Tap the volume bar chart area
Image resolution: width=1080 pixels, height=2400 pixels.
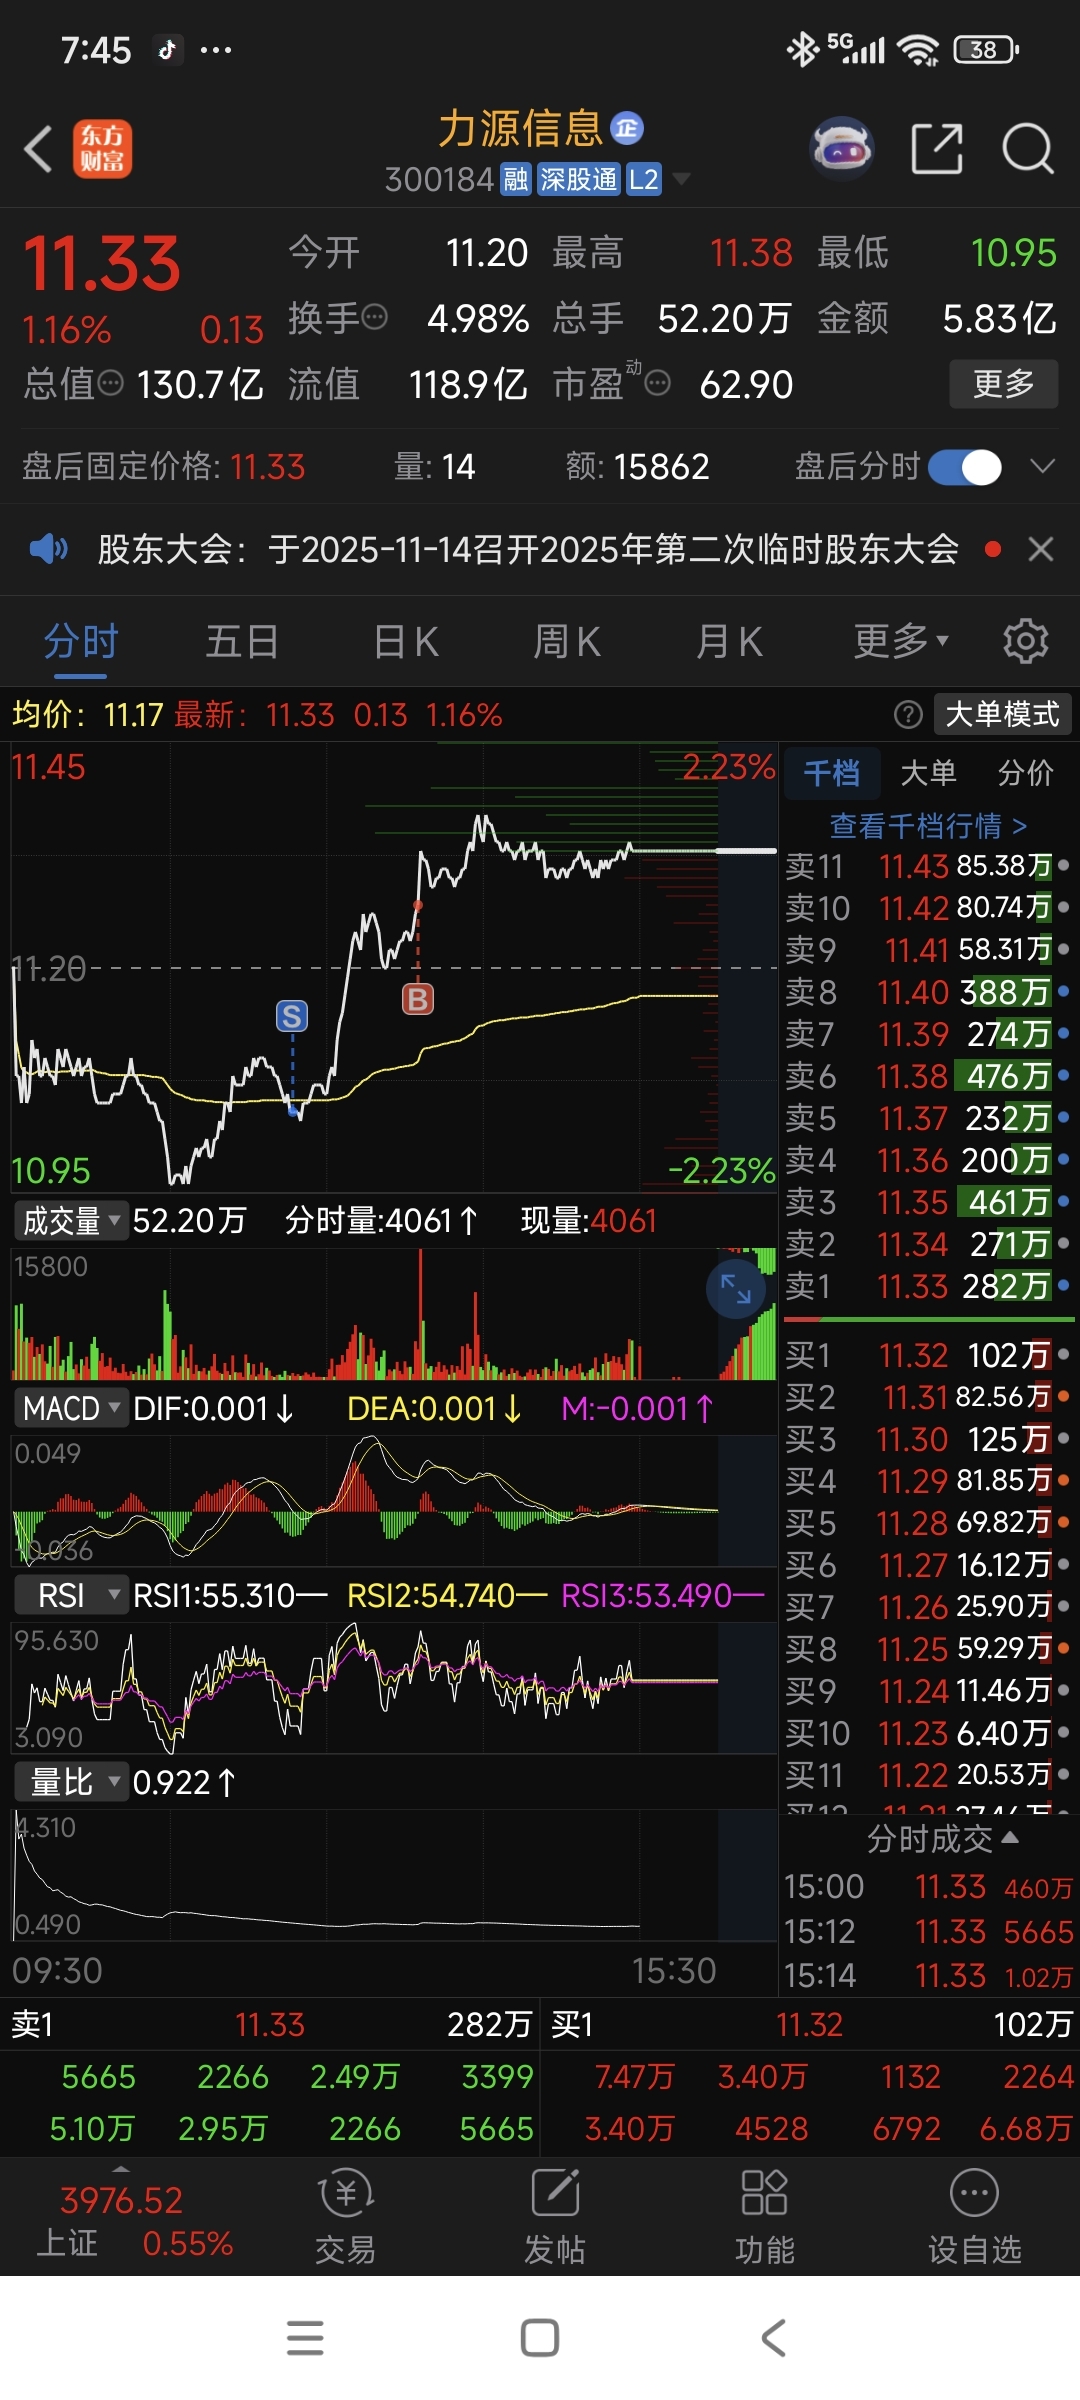click(394, 1313)
